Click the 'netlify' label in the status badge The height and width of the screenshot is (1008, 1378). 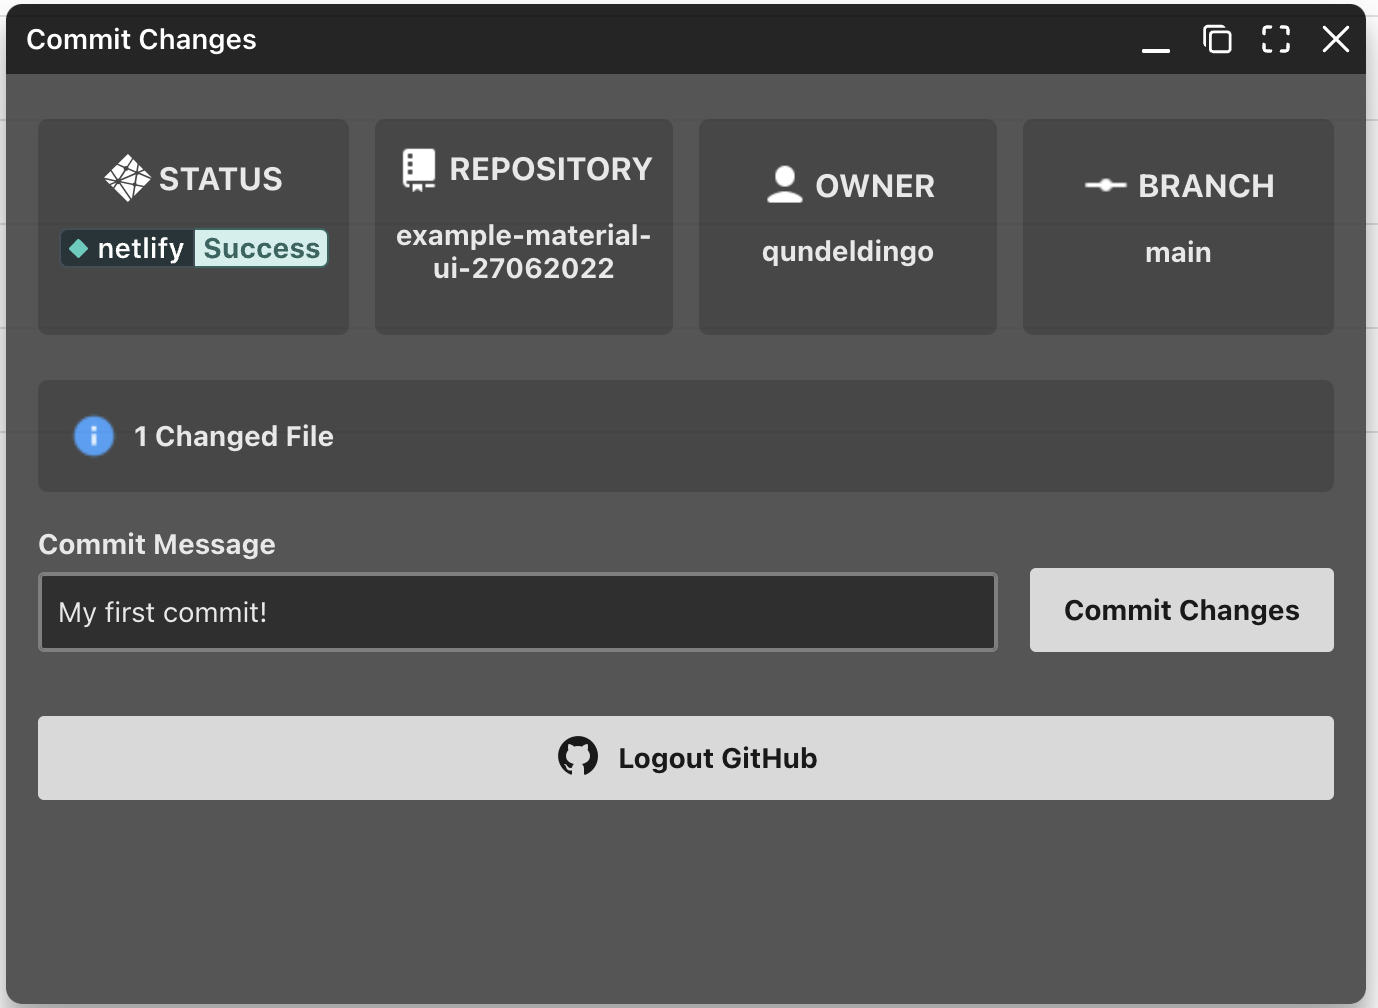pos(140,248)
